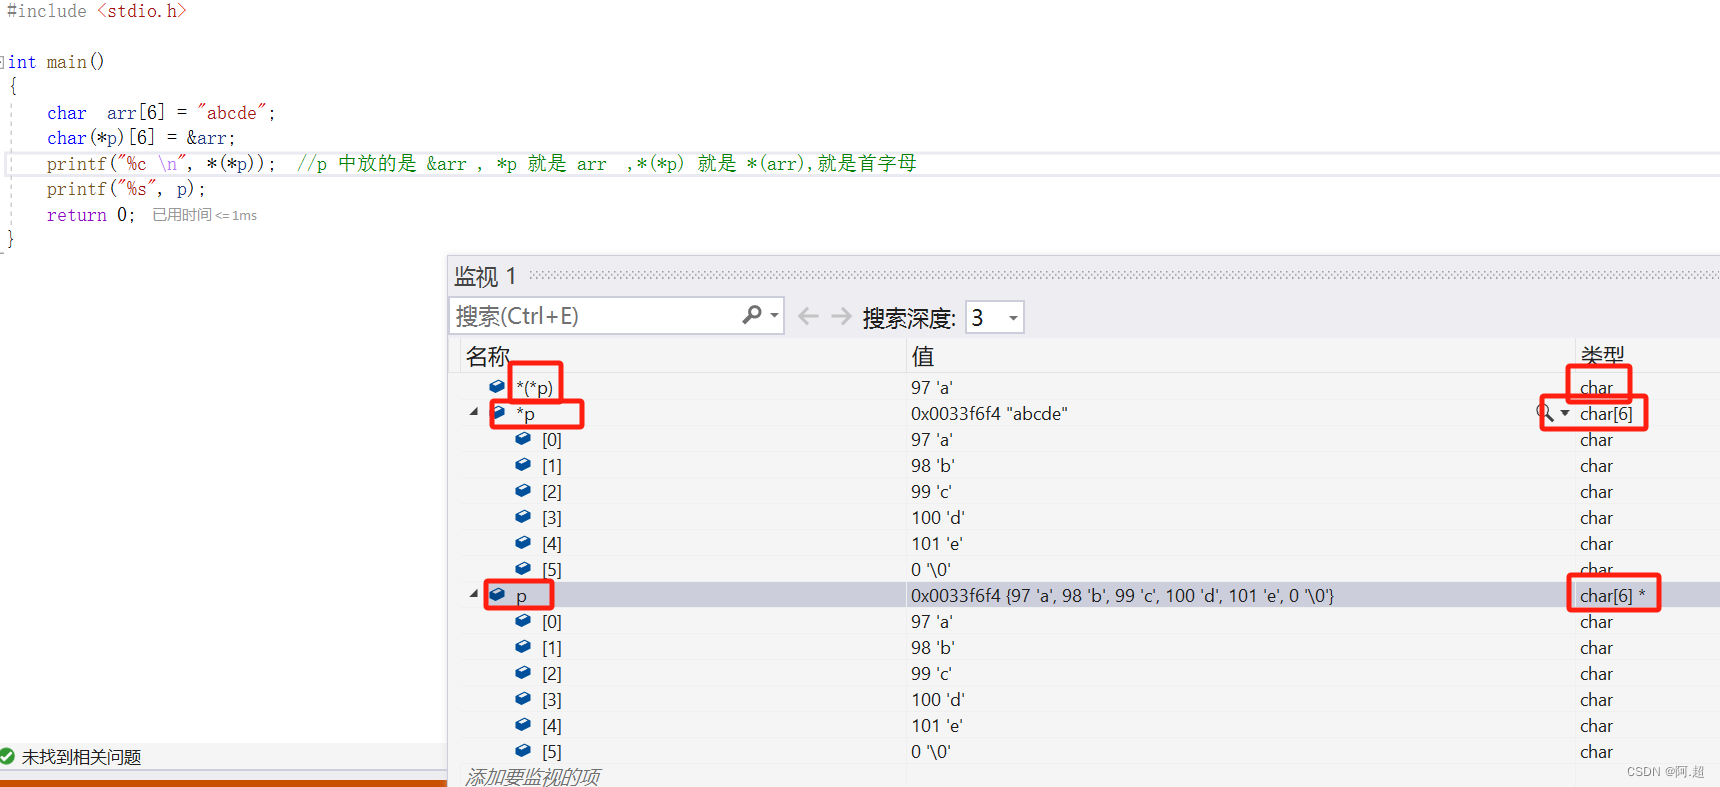The width and height of the screenshot is (1720, 787).
Task: Open the search options dropdown arrow
Action: 774,316
